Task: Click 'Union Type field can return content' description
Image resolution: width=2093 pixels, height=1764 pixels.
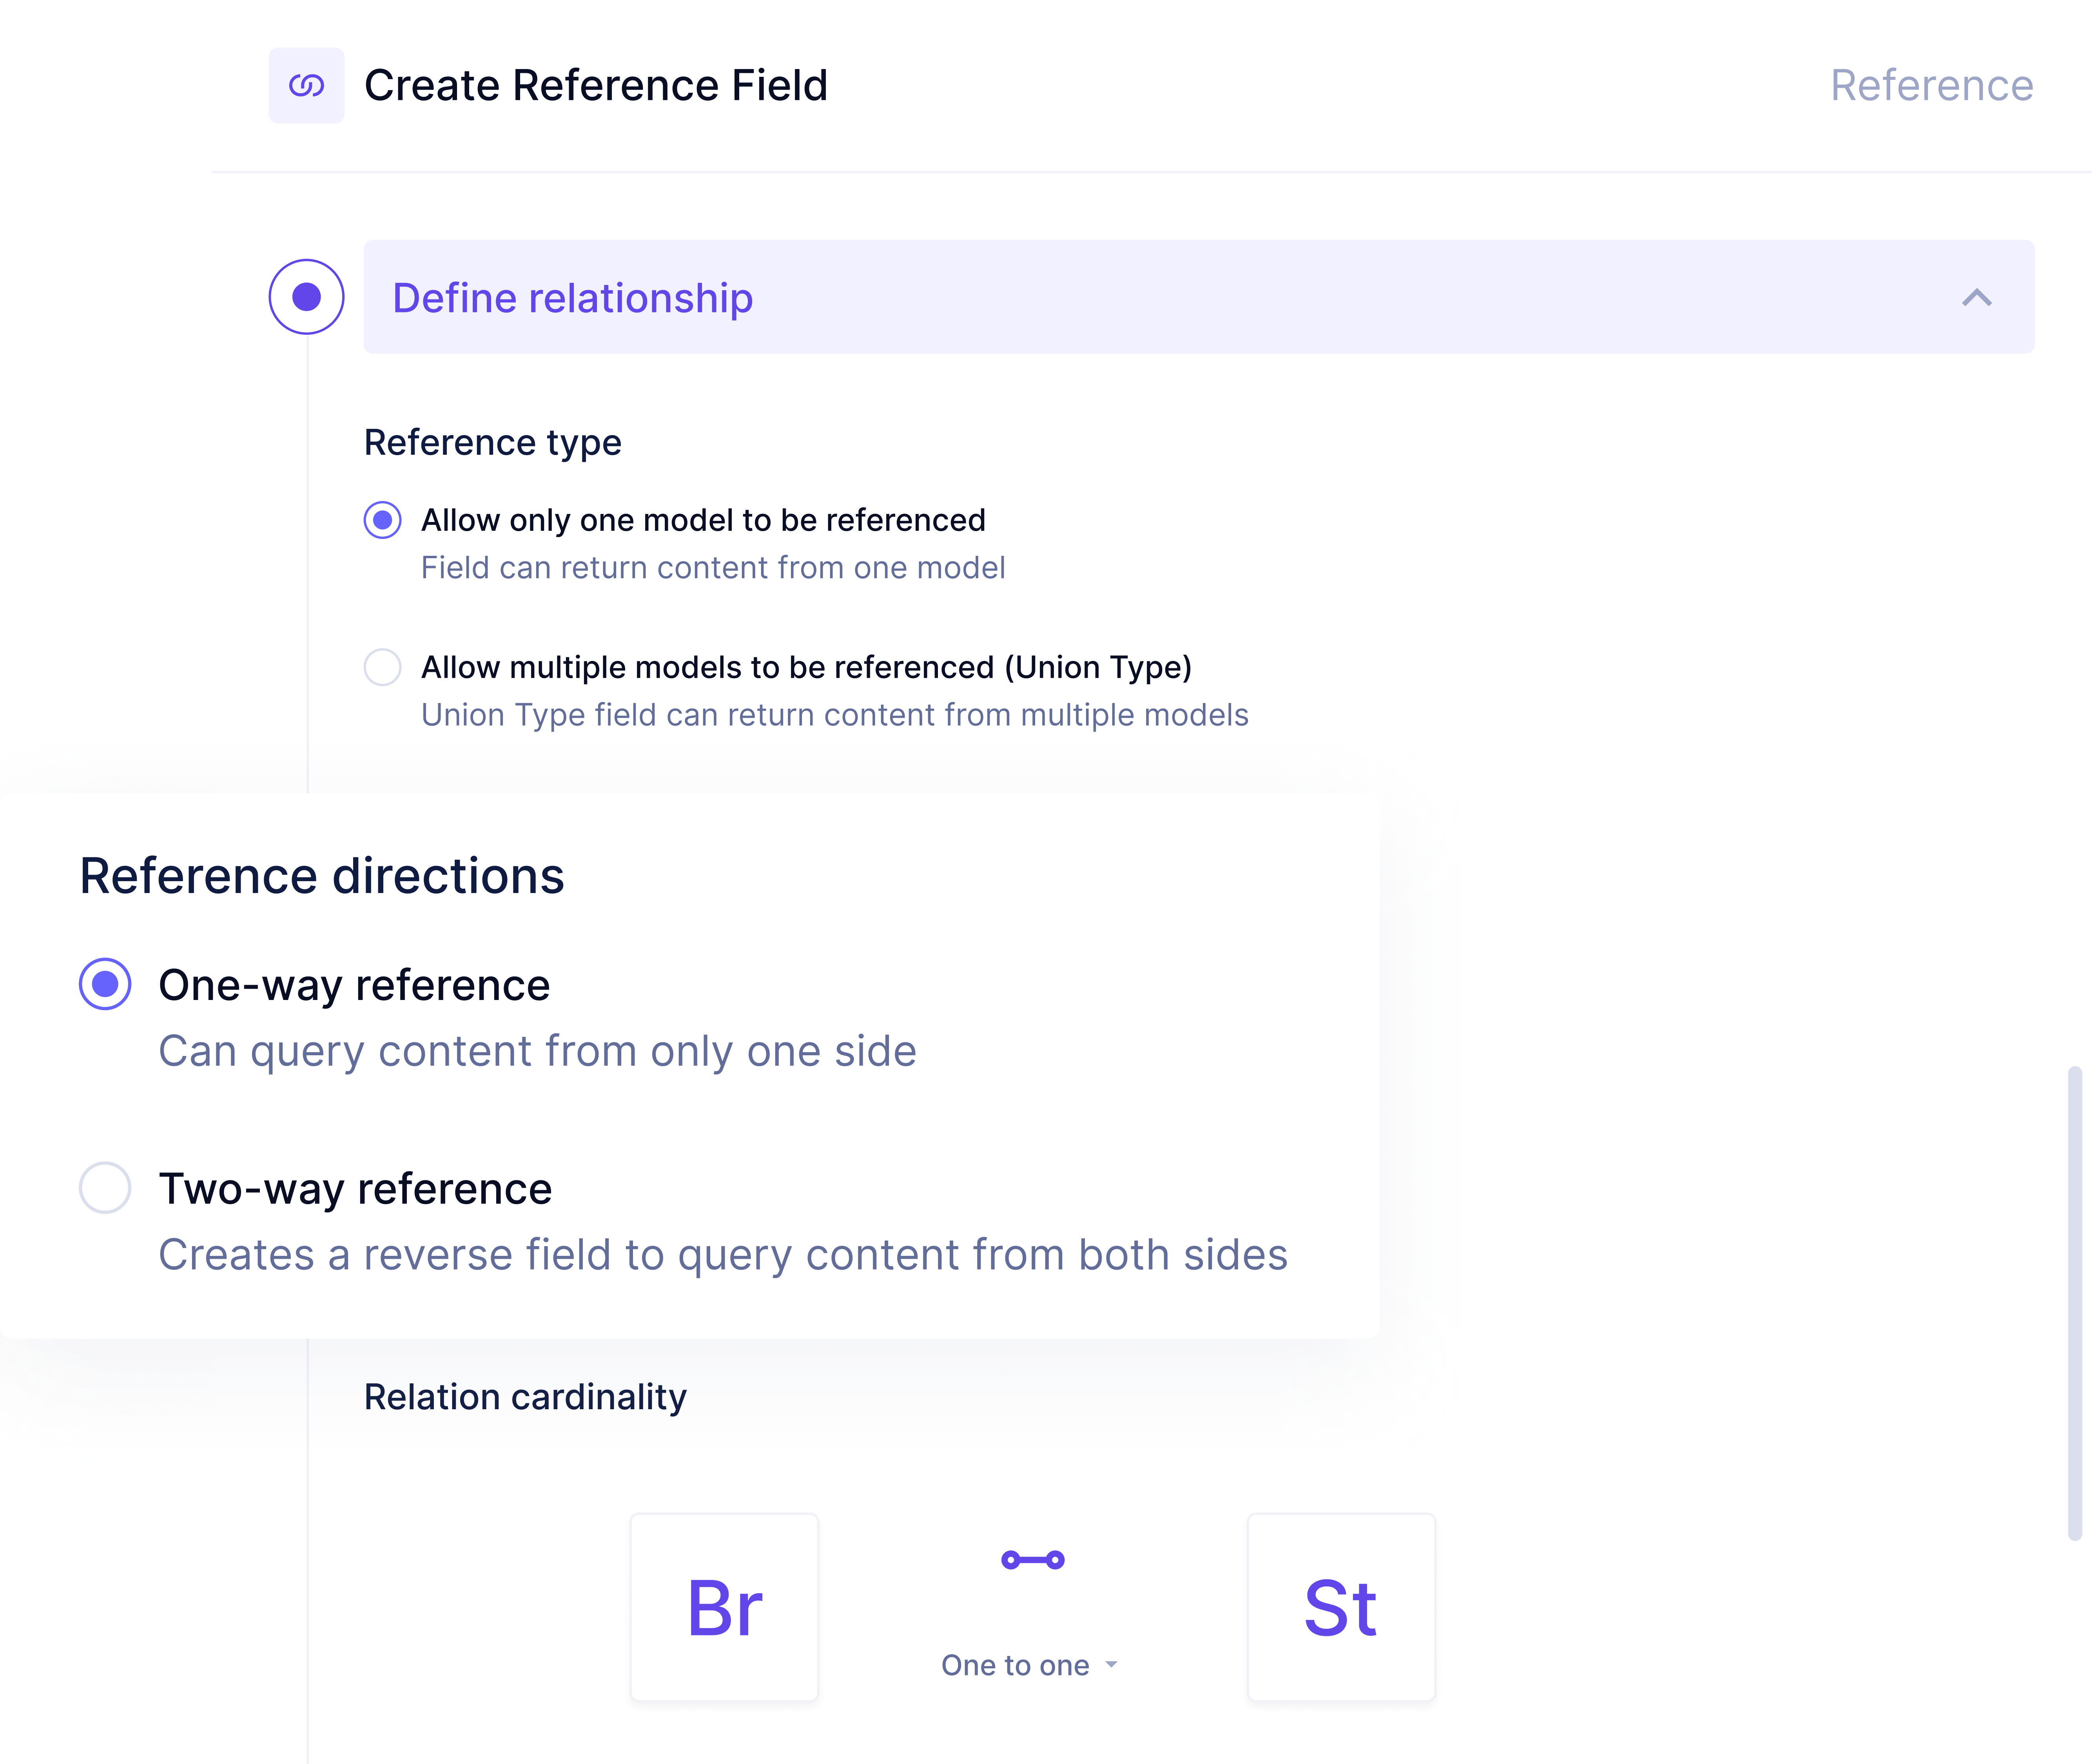Action: (x=835, y=715)
